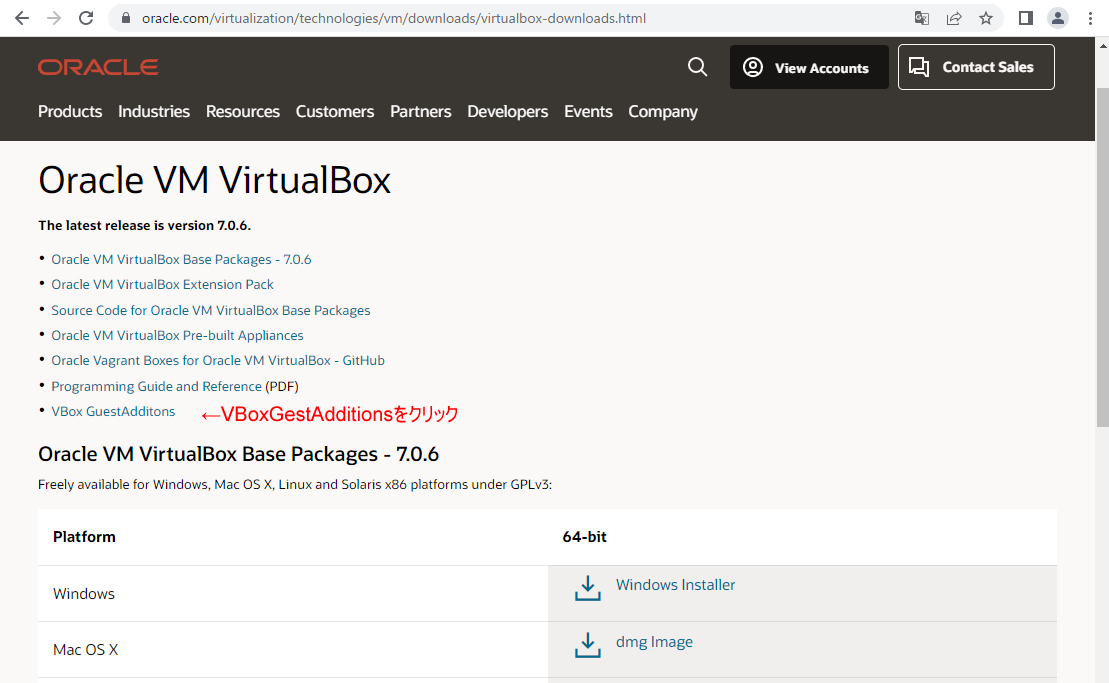Viewport: 1109px width, 683px height.
Task: Reload the current page
Action: tap(86, 18)
